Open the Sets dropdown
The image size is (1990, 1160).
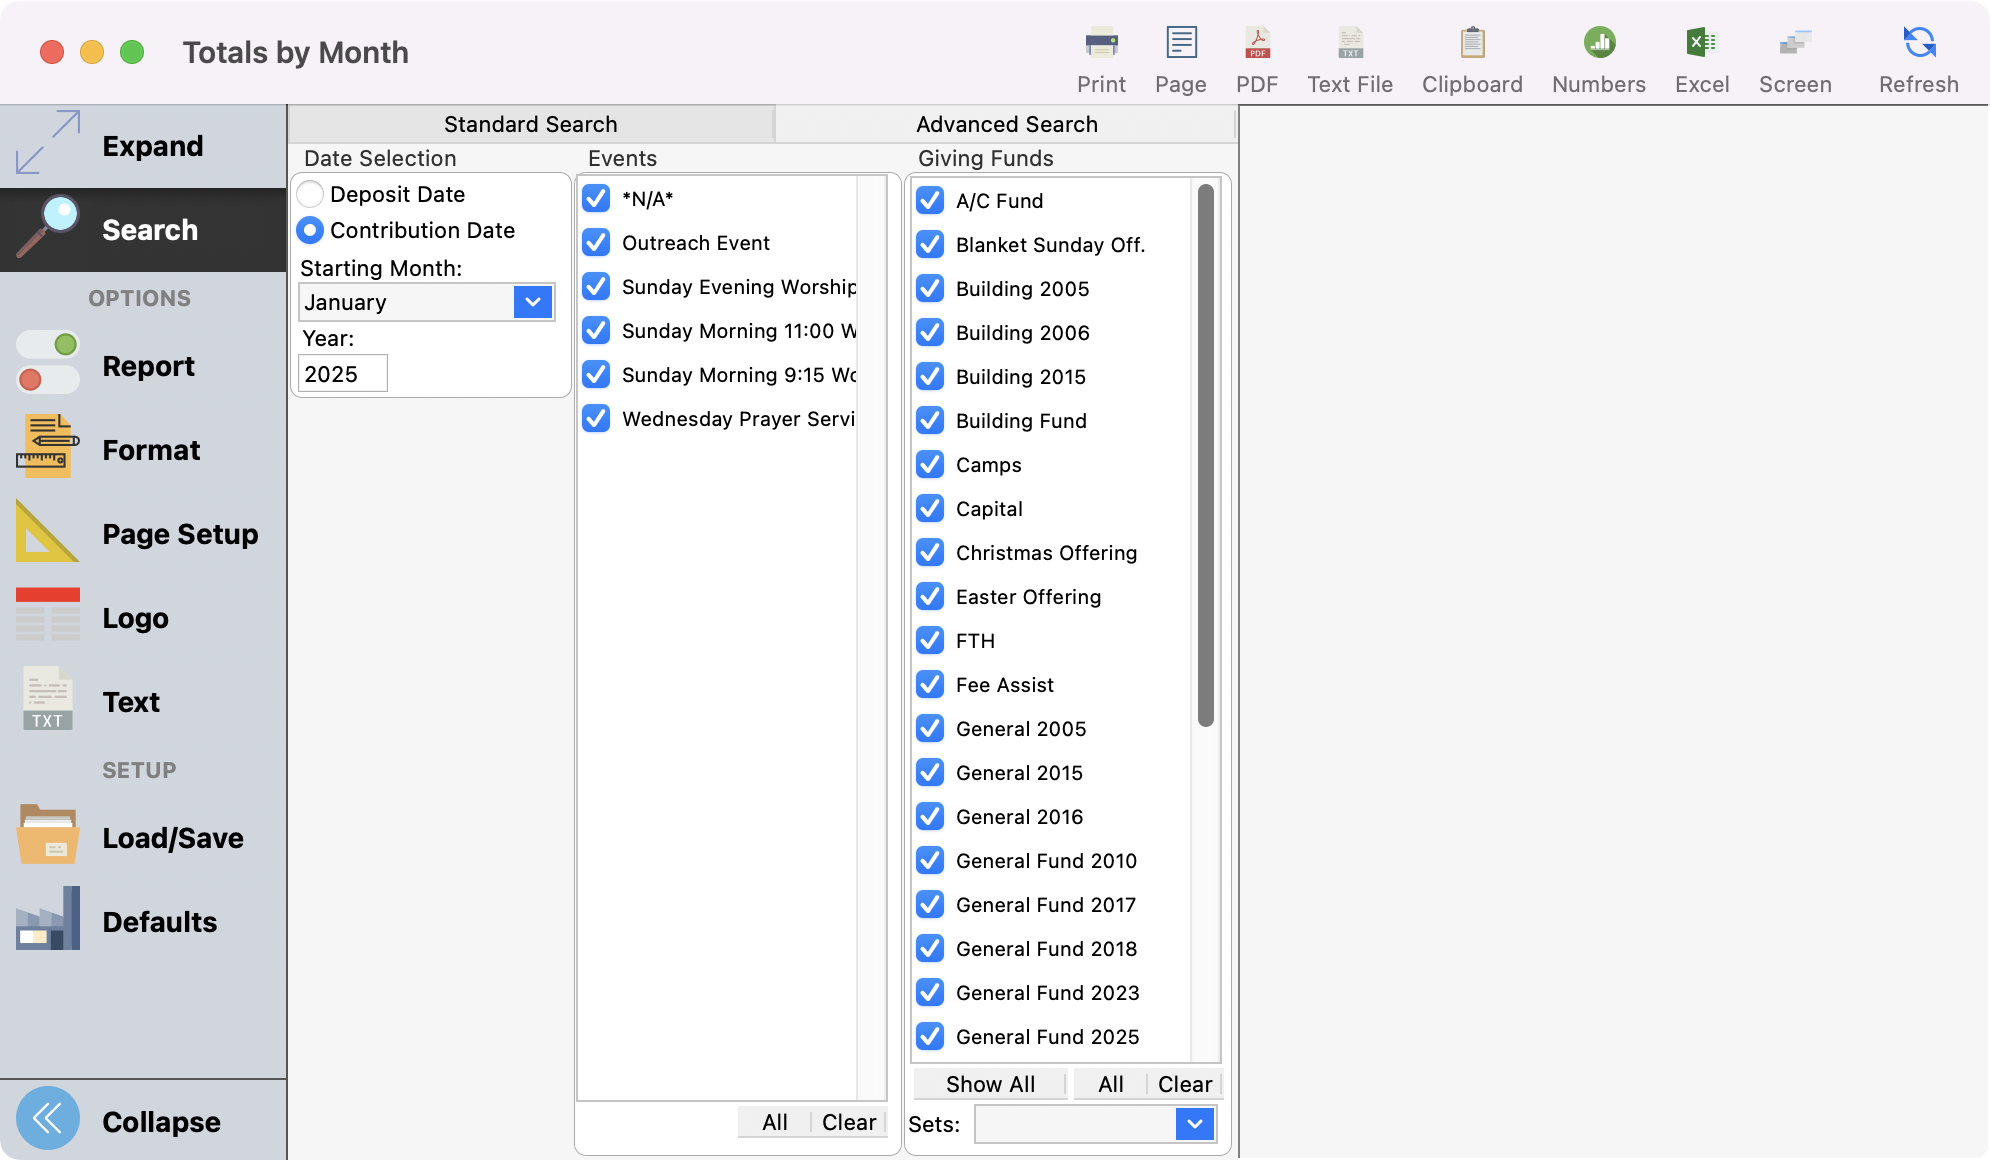(x=1194, y=1124)
